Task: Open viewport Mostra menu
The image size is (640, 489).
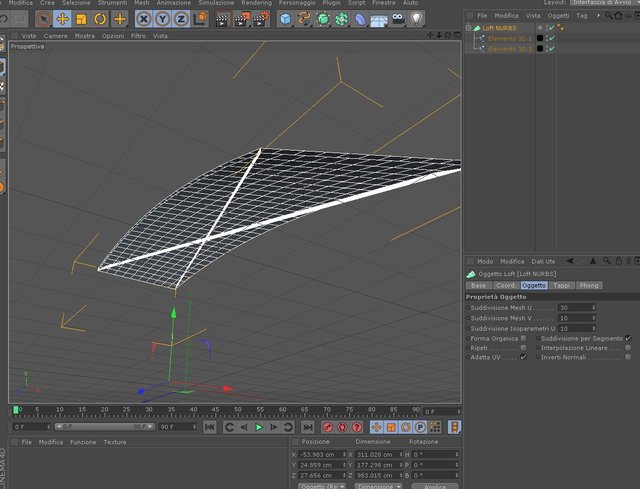Action: (x=84, y=36)
